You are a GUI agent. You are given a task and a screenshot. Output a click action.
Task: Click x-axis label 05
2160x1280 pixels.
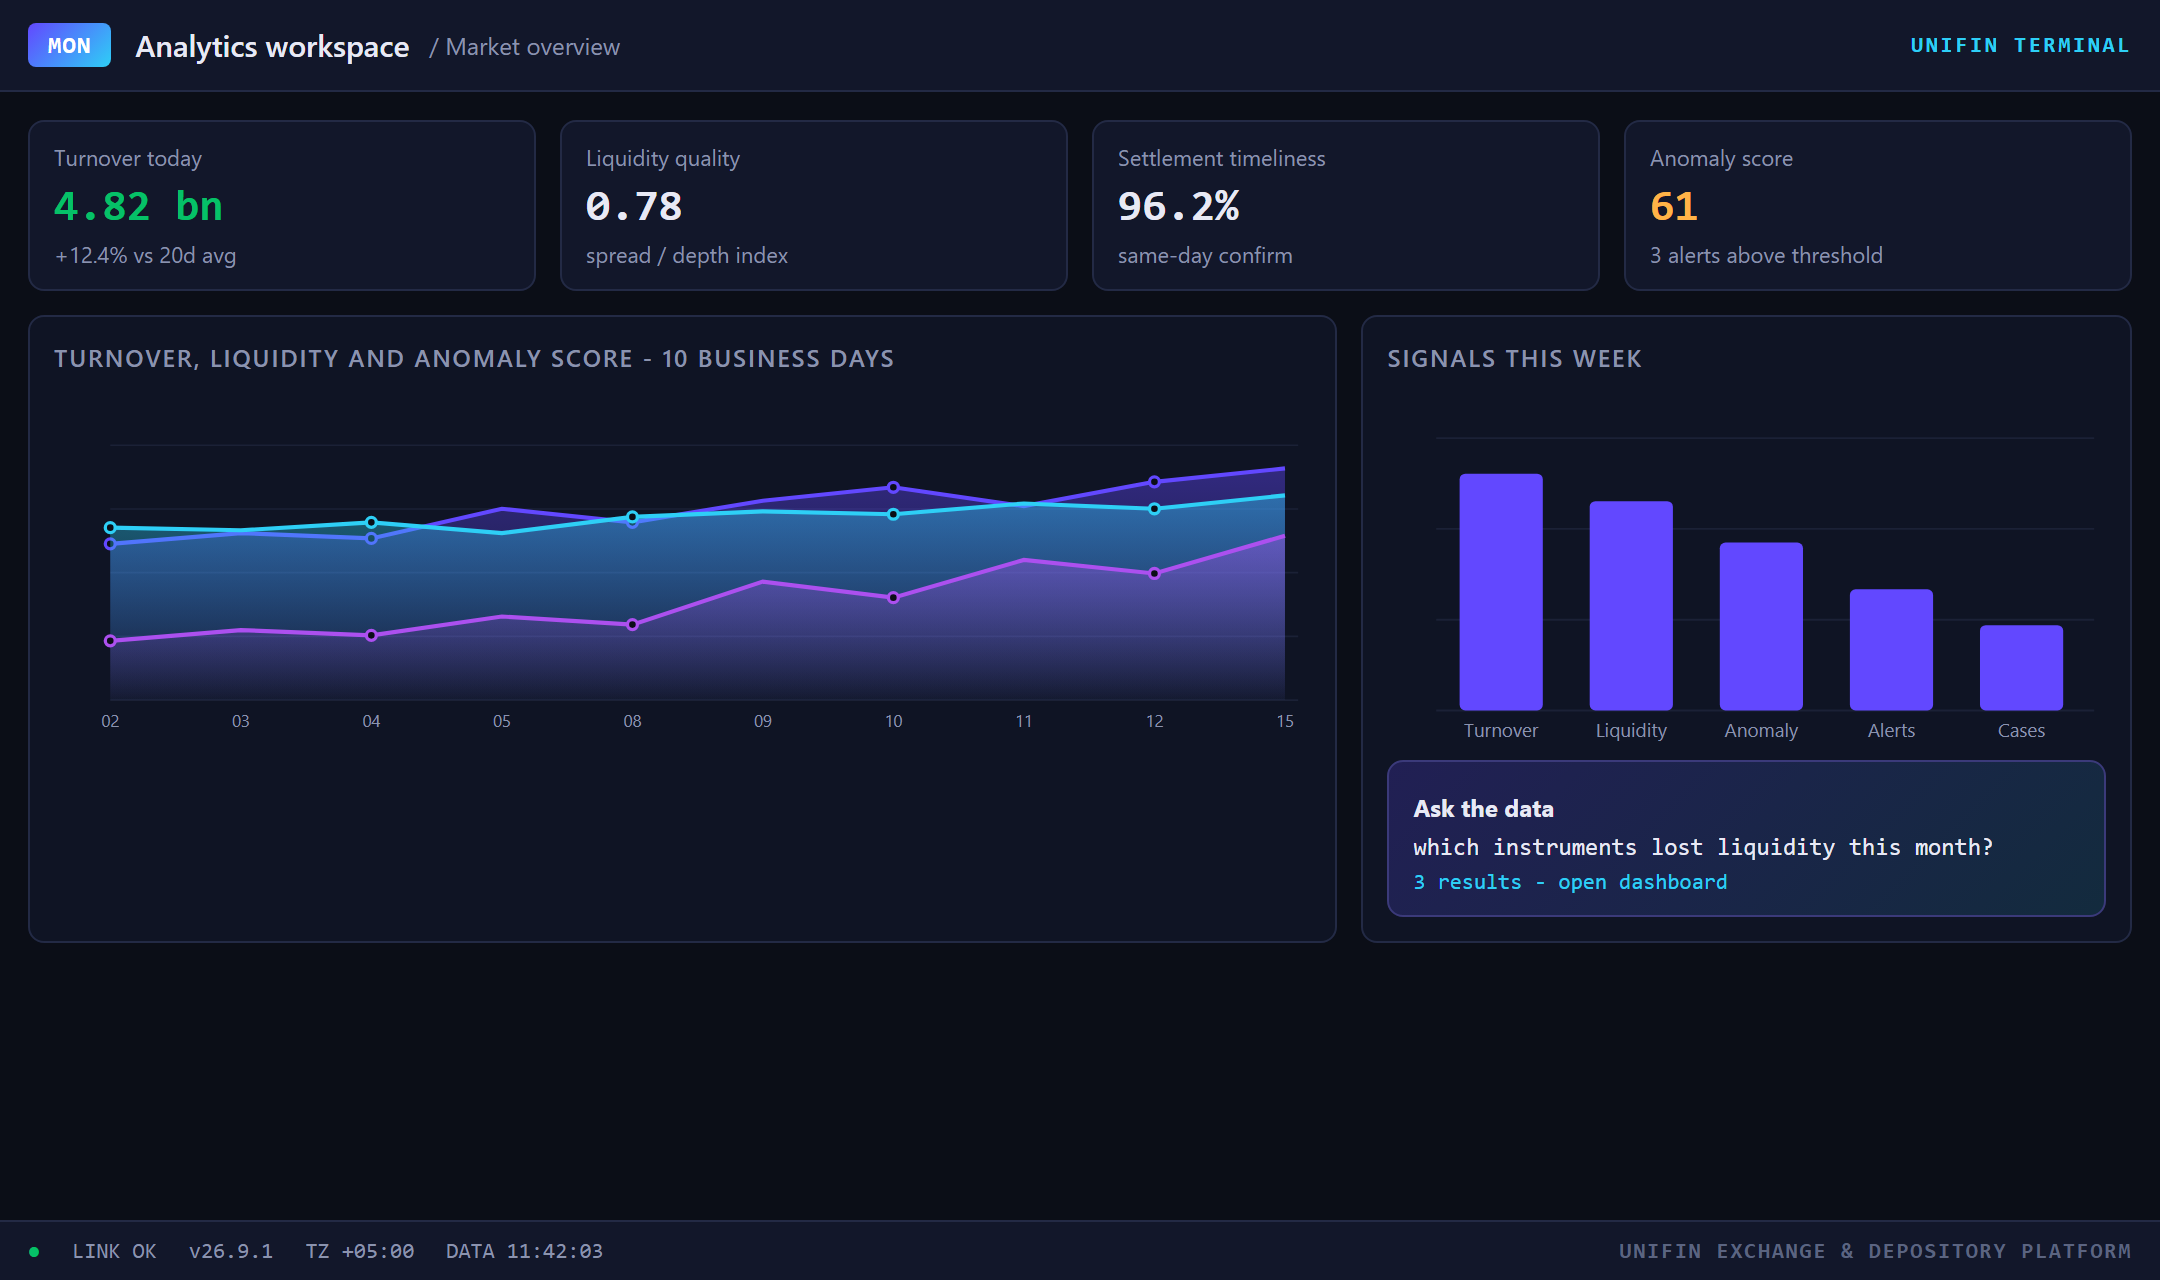click(502, 721)
